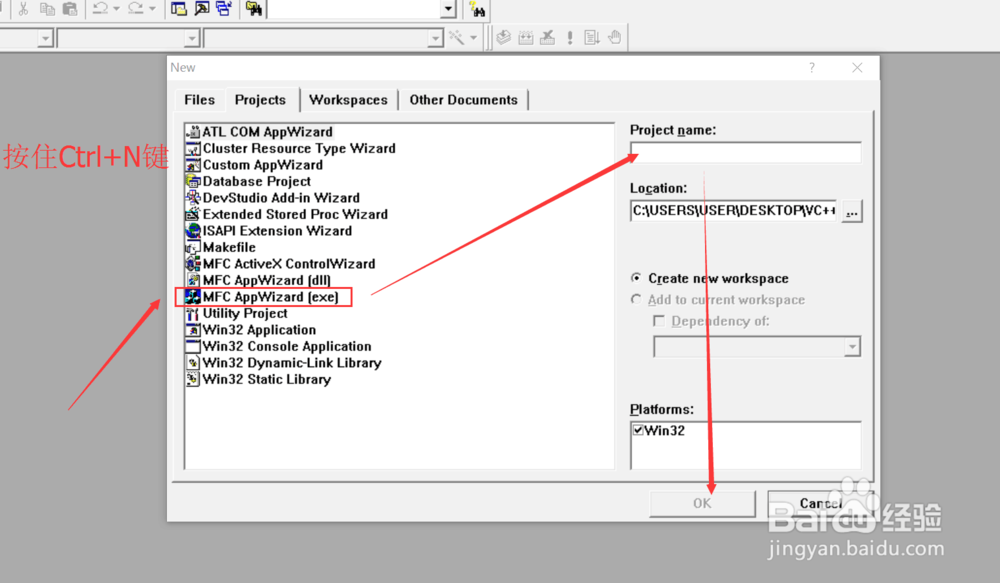Click the OK button
The width and height of the screenshot is (1000, 583).
(702, 503)
